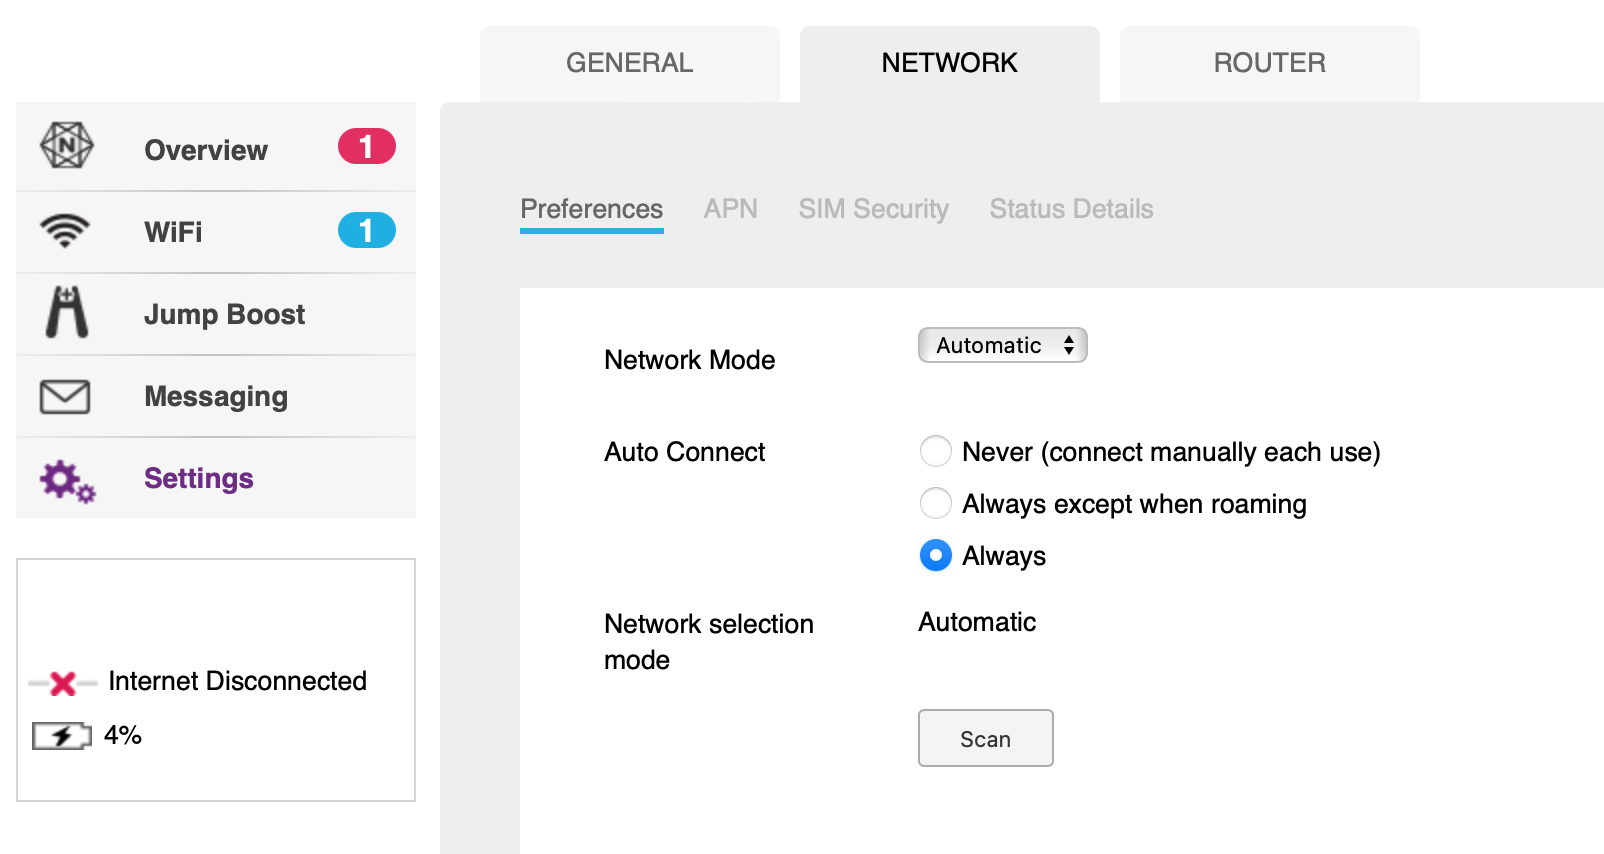
Task: Open the Overview menu item
Action: (216, 147)
